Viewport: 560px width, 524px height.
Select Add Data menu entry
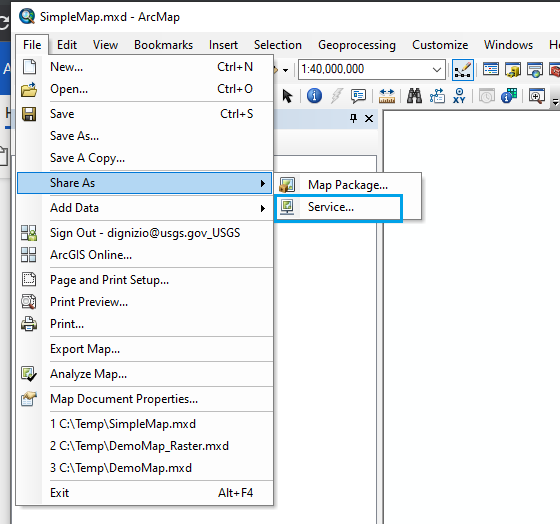tap(145, 208)
